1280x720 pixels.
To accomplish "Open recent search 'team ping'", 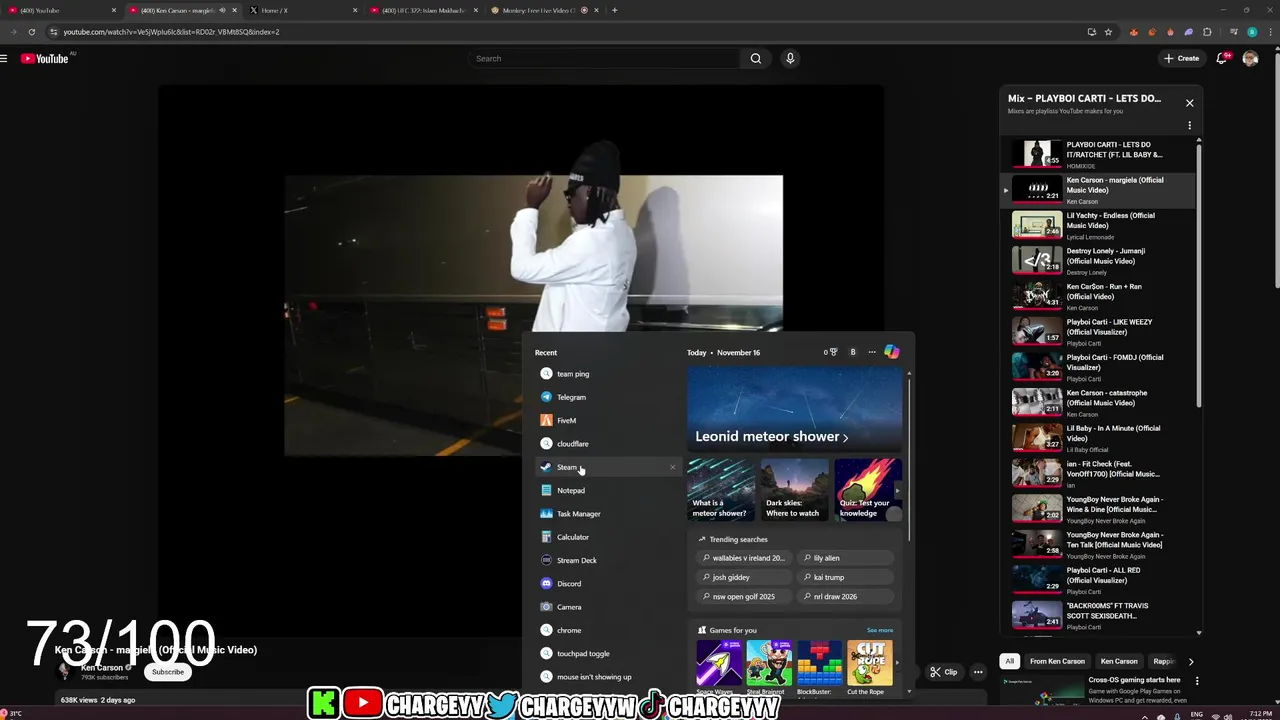I will 606,374.
